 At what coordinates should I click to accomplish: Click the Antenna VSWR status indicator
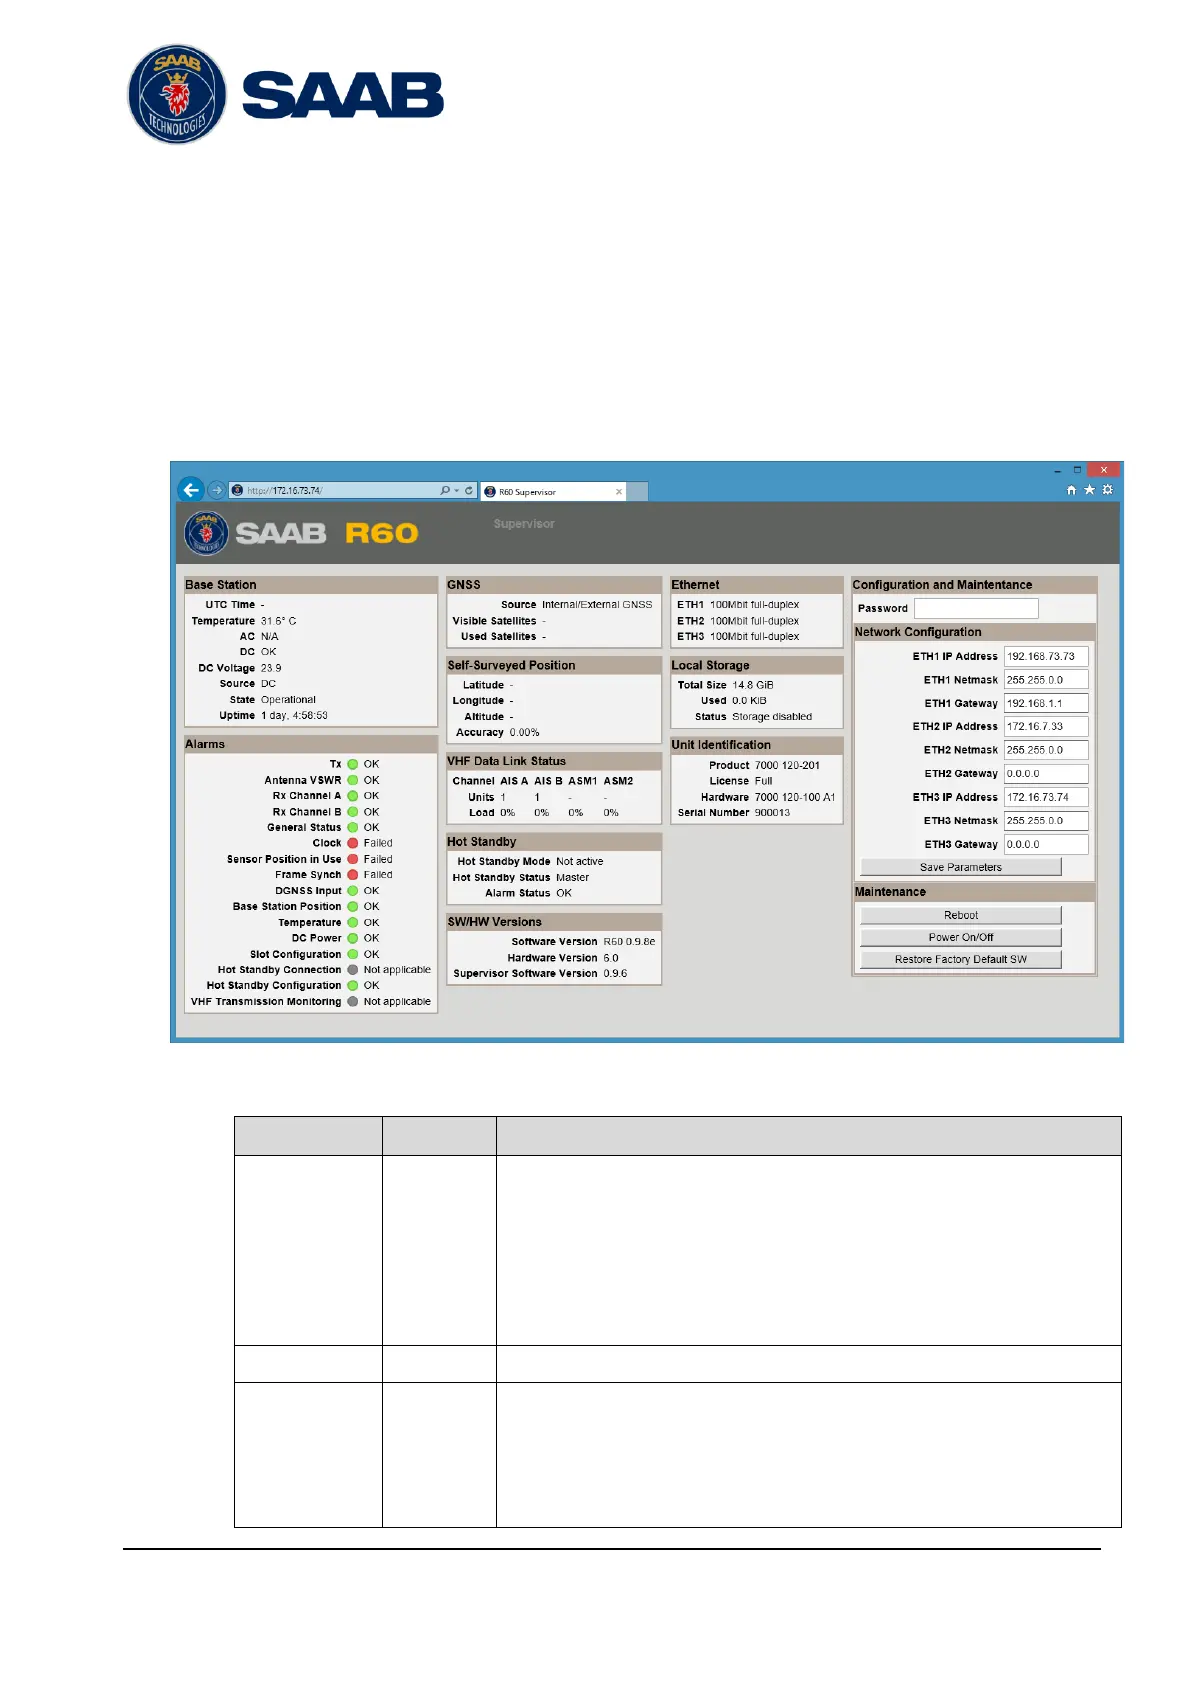coord(353,780)
